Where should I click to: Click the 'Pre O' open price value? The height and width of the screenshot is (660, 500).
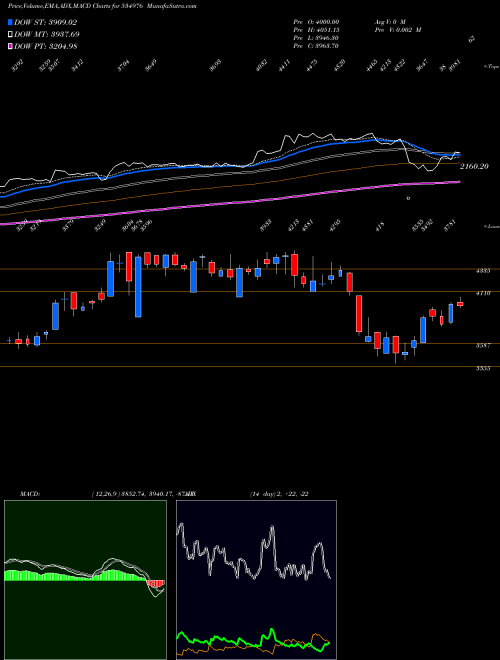316,21
